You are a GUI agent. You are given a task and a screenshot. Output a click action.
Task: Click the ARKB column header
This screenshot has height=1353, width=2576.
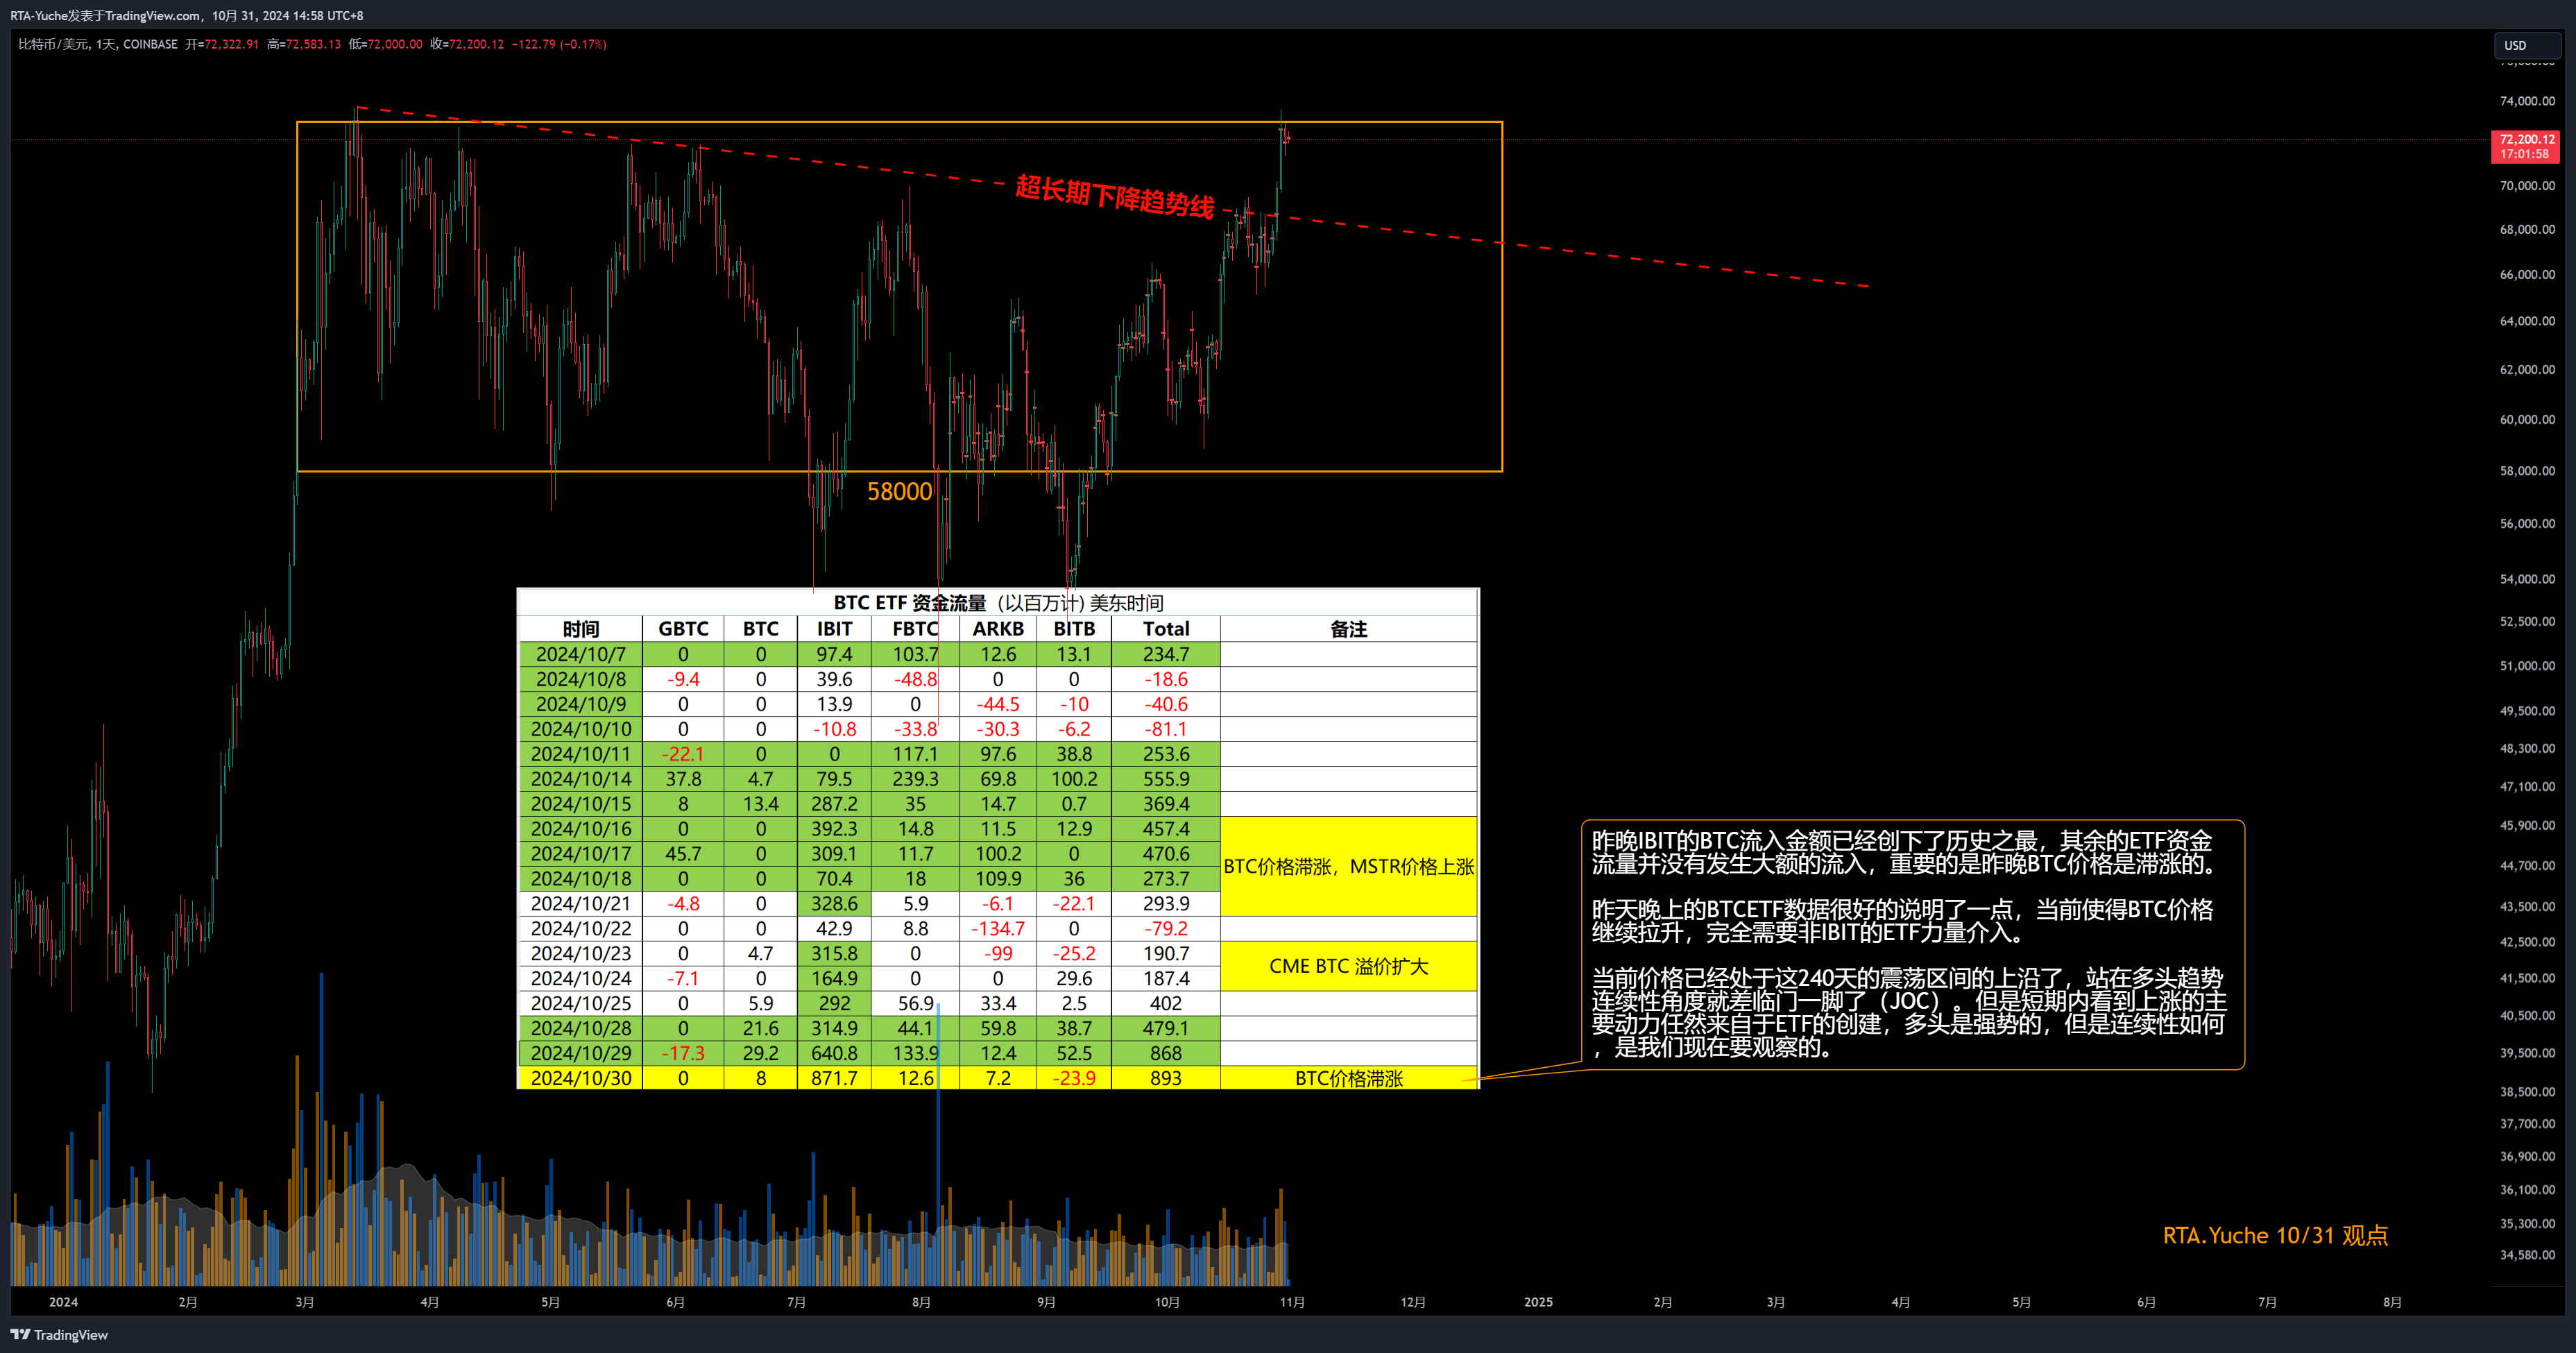(998, 629)
